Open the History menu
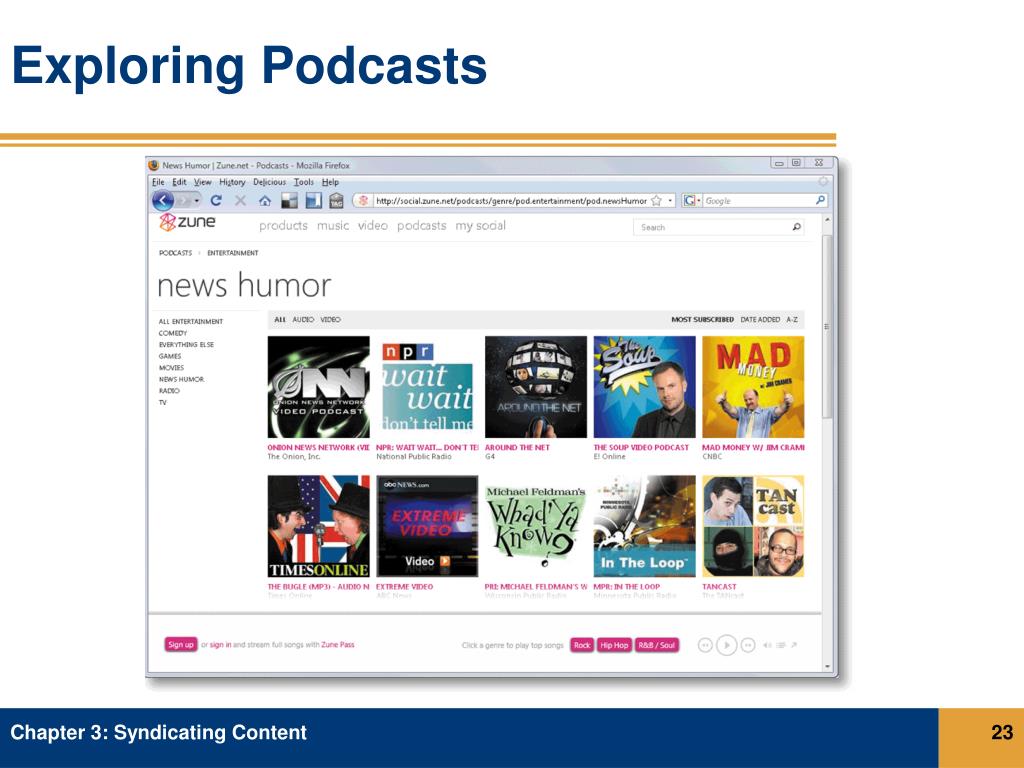 (232, 182)
